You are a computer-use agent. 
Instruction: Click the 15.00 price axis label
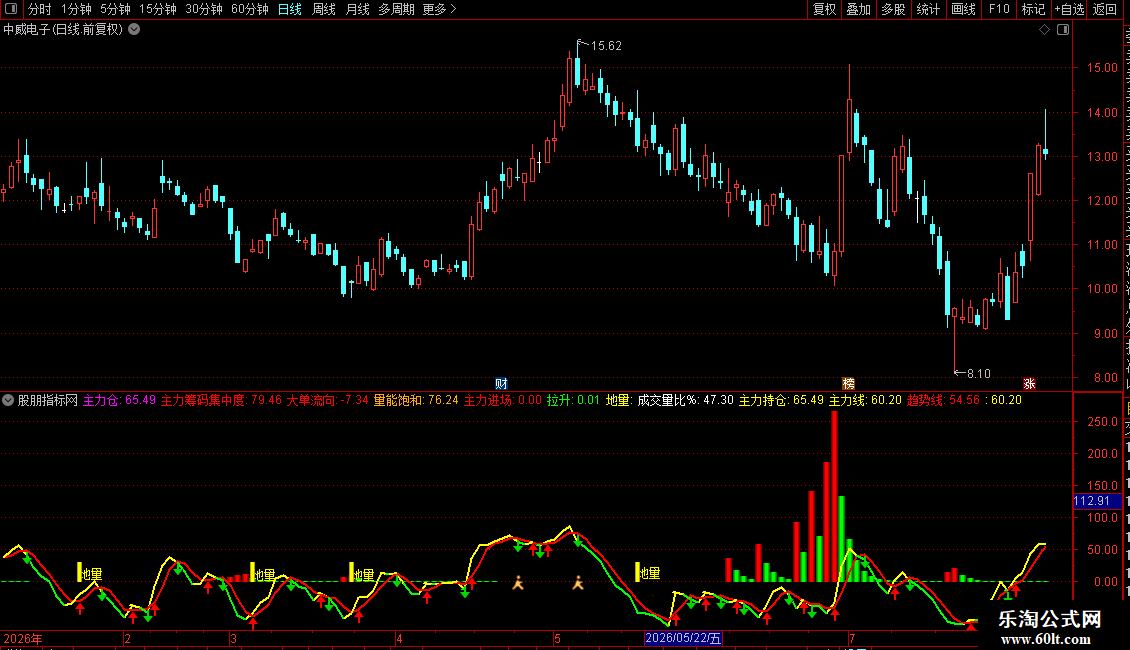[x=1102, y=68]
